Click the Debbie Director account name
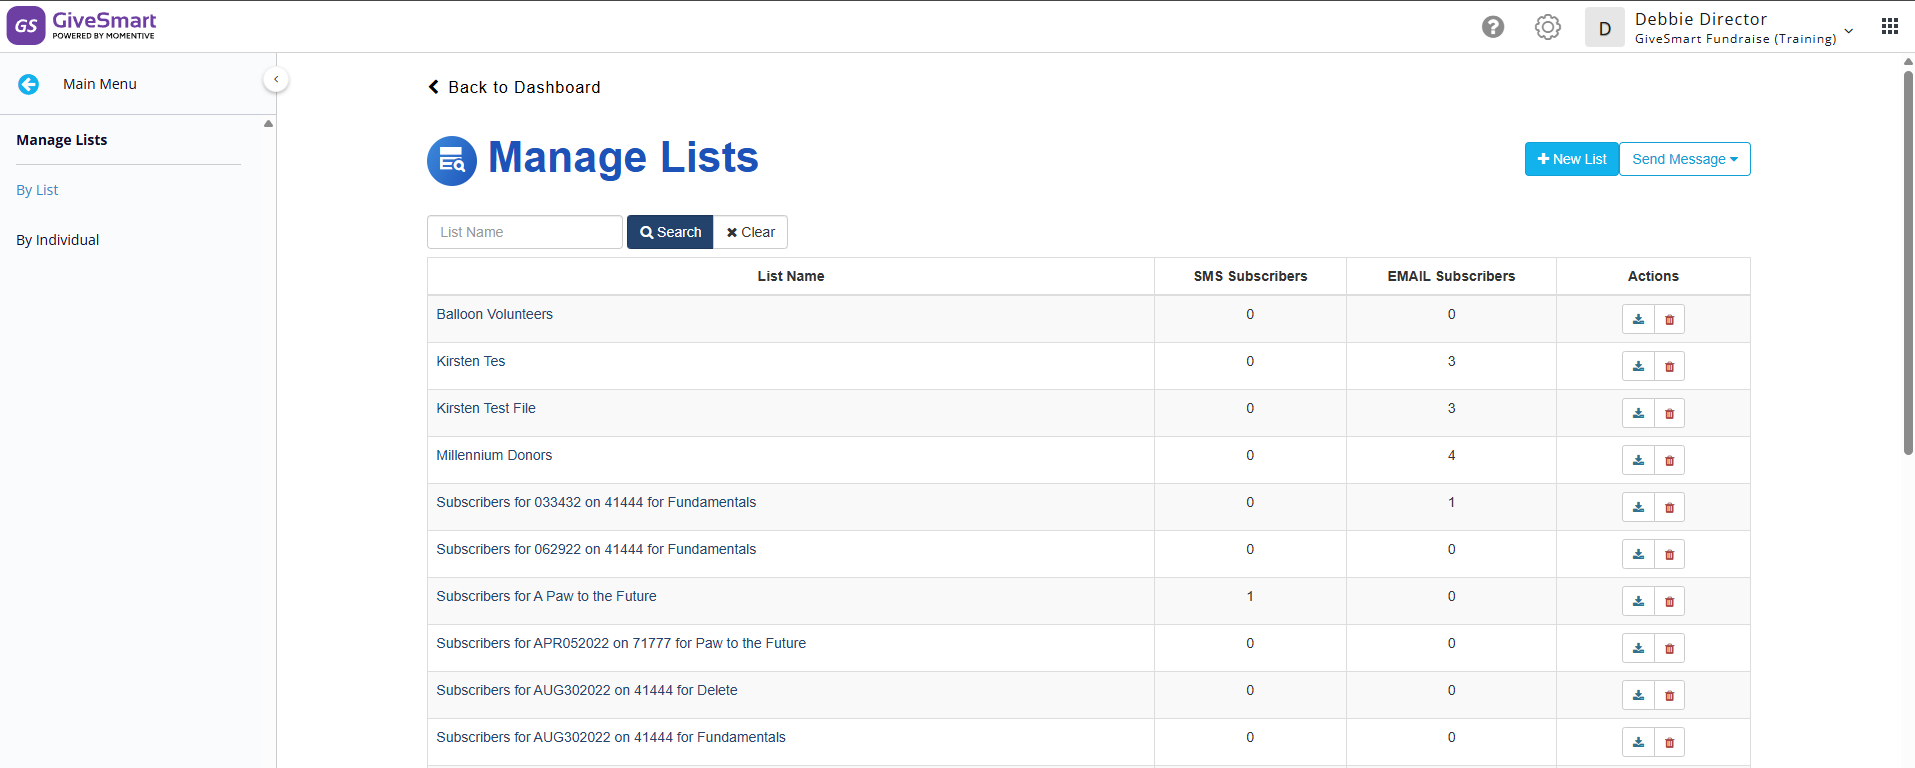This screenshot has width=1915, height=768. tap(1701, 19)
